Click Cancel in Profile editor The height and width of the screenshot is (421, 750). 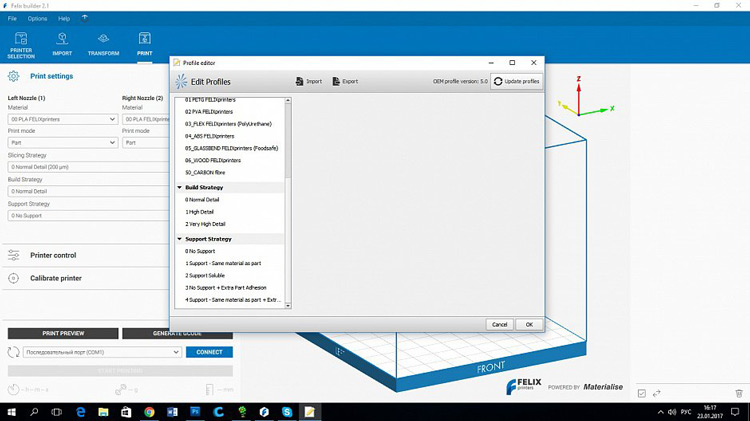click(499, 324)
